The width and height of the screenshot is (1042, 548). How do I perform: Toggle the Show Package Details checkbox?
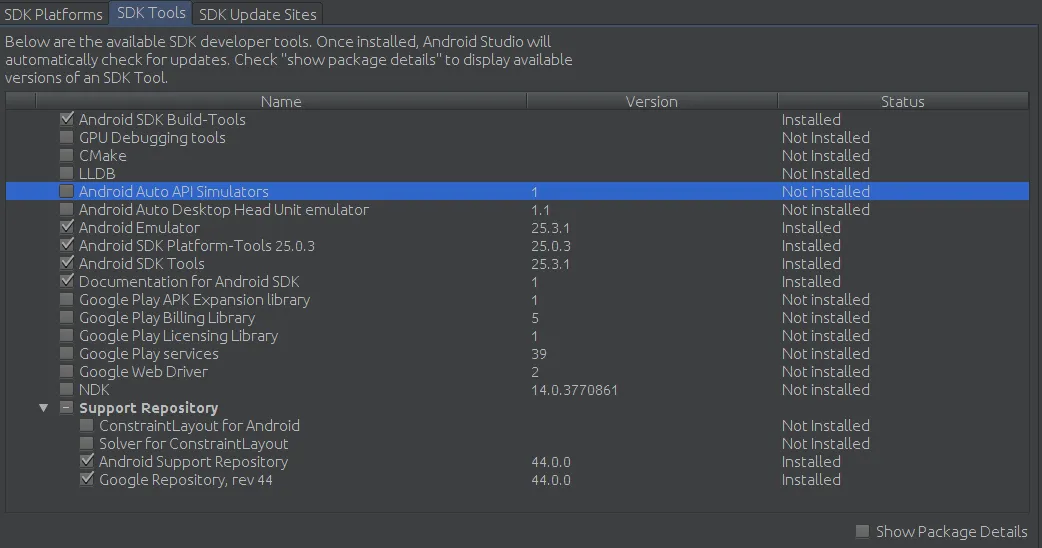862,532
